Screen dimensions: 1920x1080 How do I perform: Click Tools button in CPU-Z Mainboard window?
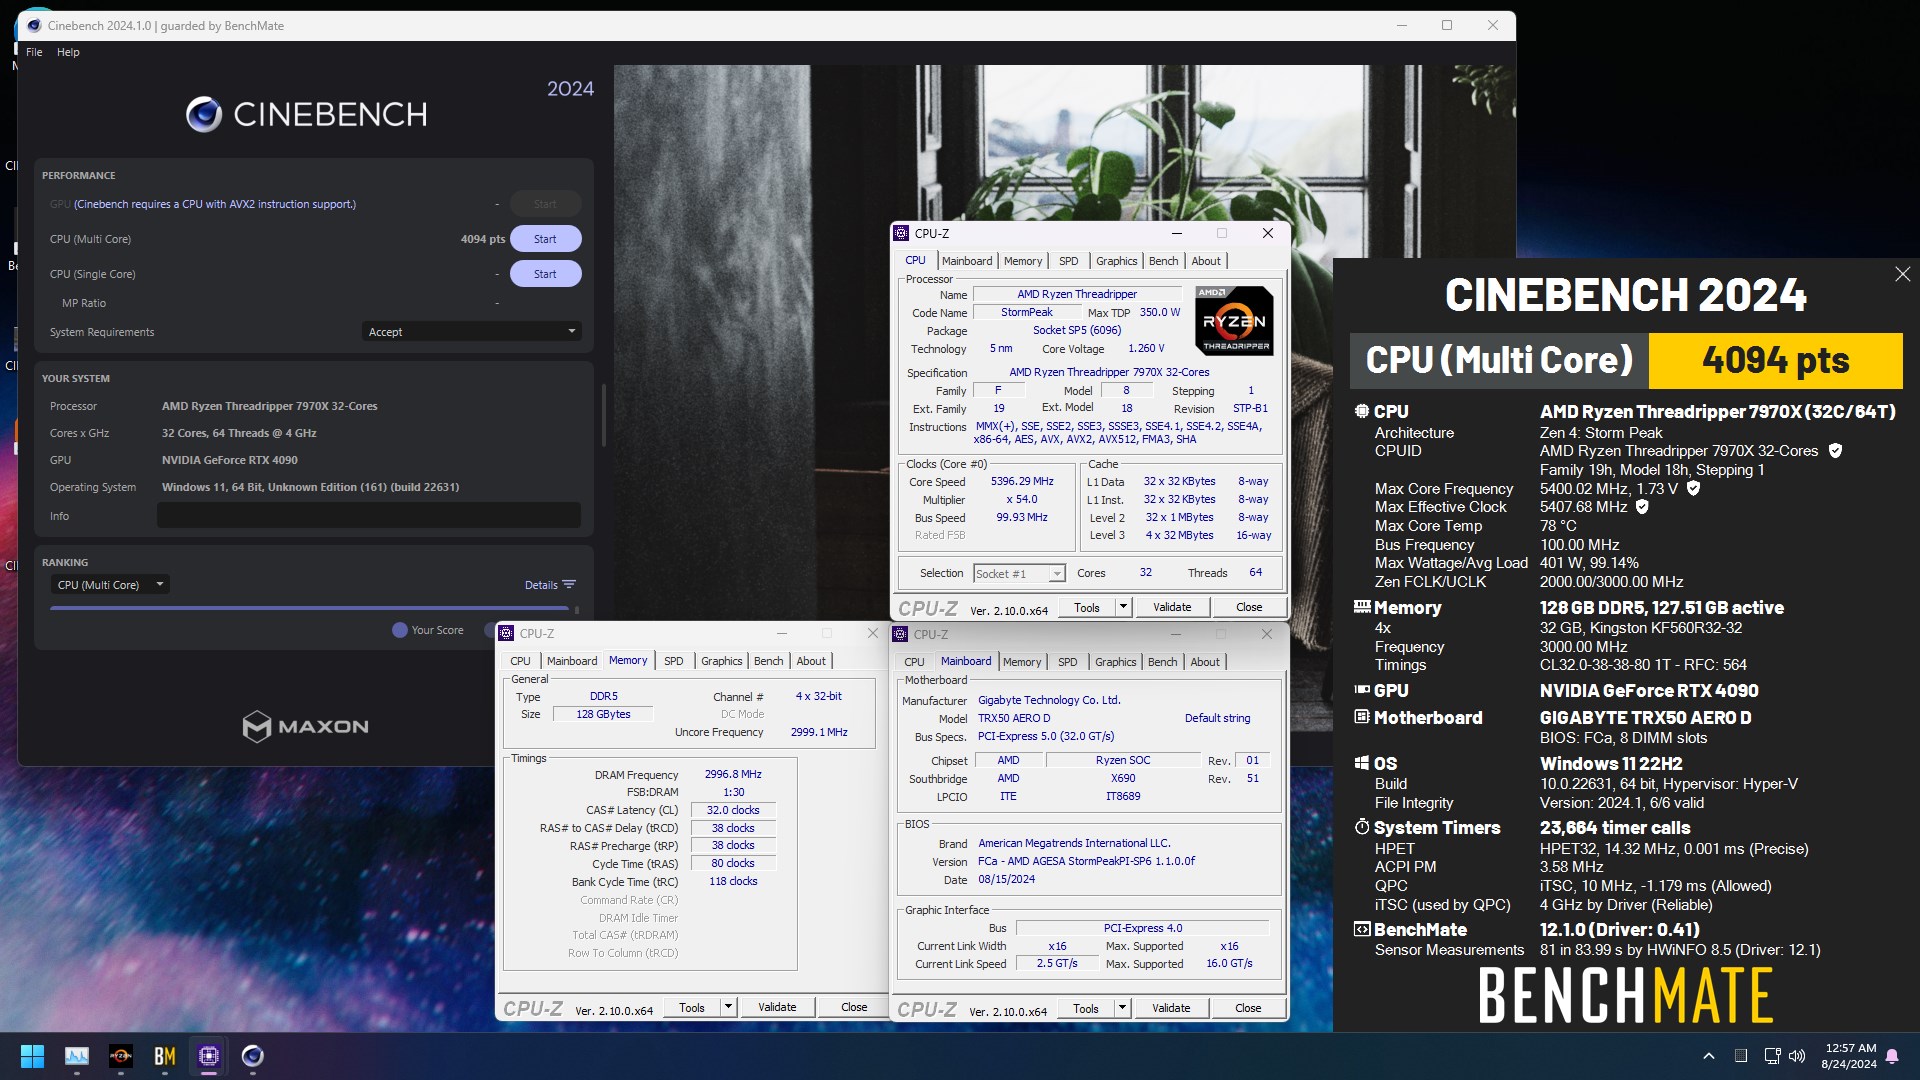click(1086, 1008)
